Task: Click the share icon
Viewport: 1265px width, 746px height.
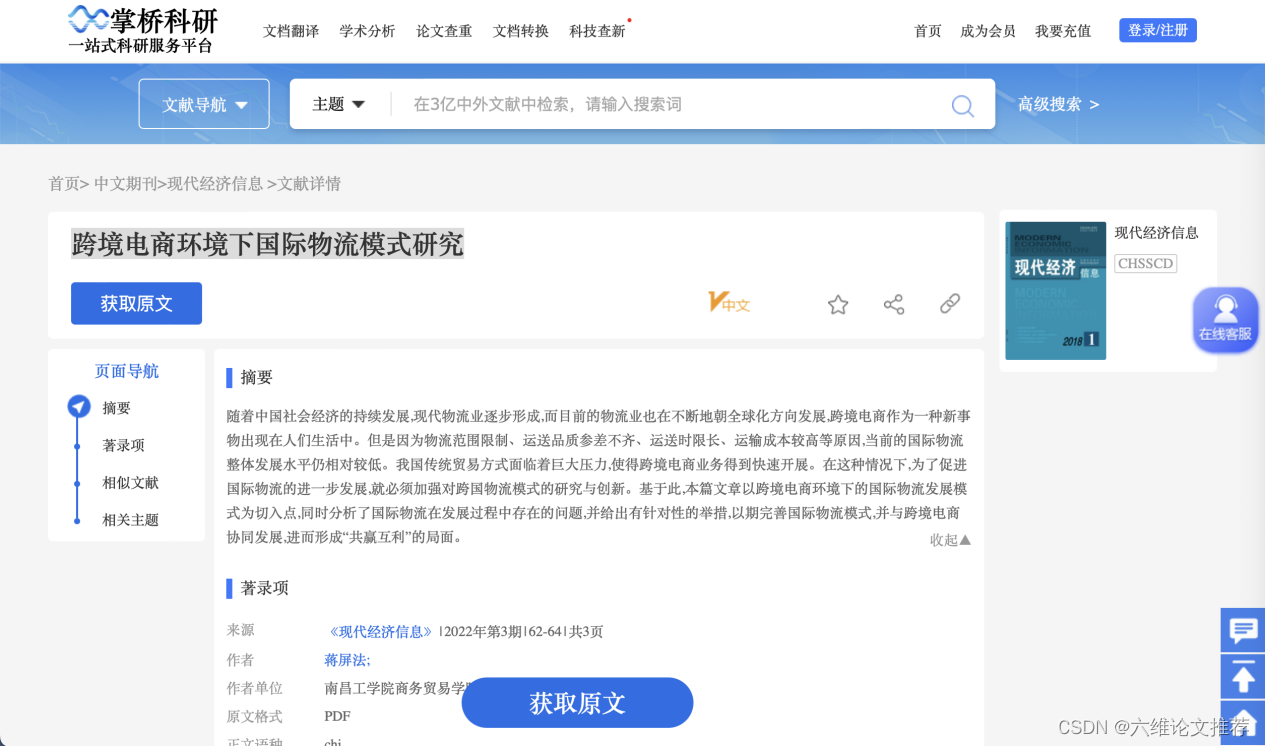Action: click(x=894, y=305)
